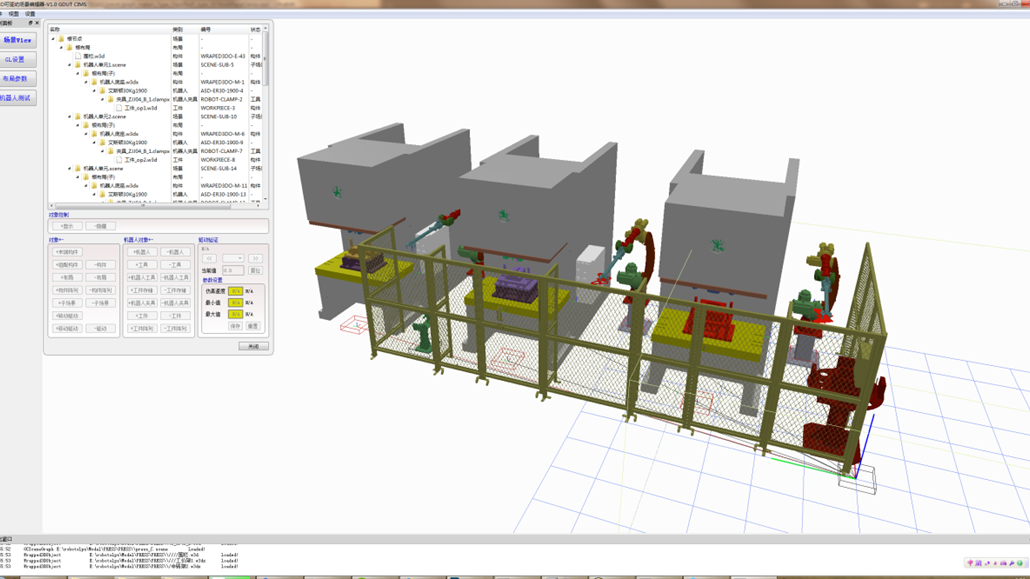Click the -驱动 button
The height and width of the screenshot is (579, 1030).
coord(101,328)
